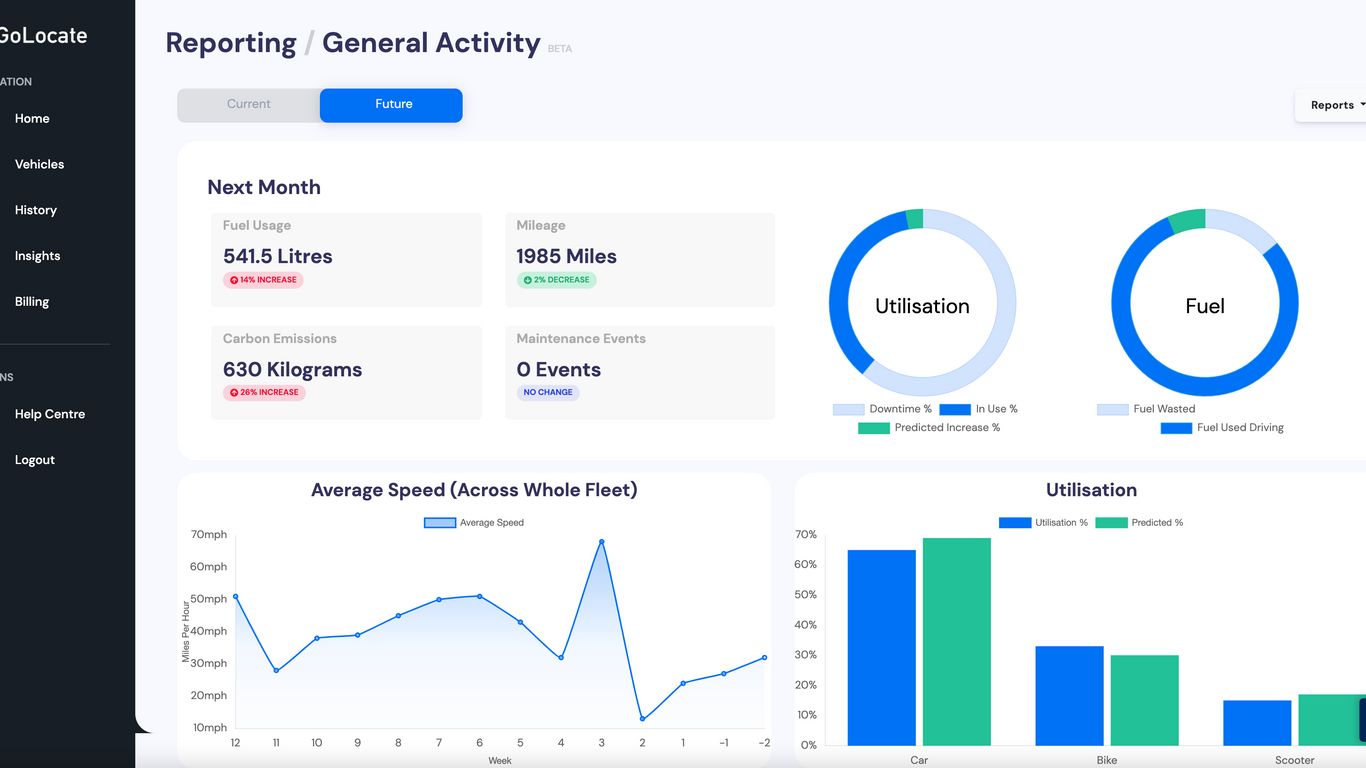Go to Home in the sidebar
The height and width of the screenshot is (768, 1366).
(x=32, y=118)
